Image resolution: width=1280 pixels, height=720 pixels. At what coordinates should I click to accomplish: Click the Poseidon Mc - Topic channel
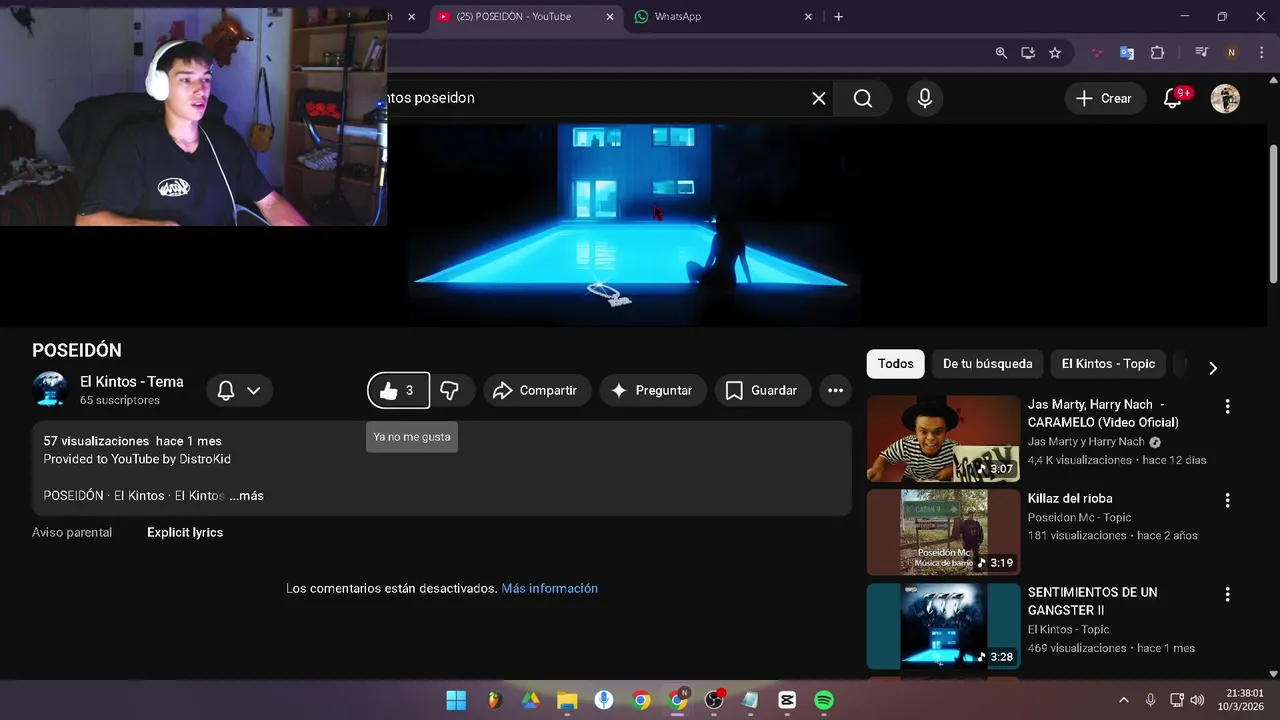pos(1079,517)
